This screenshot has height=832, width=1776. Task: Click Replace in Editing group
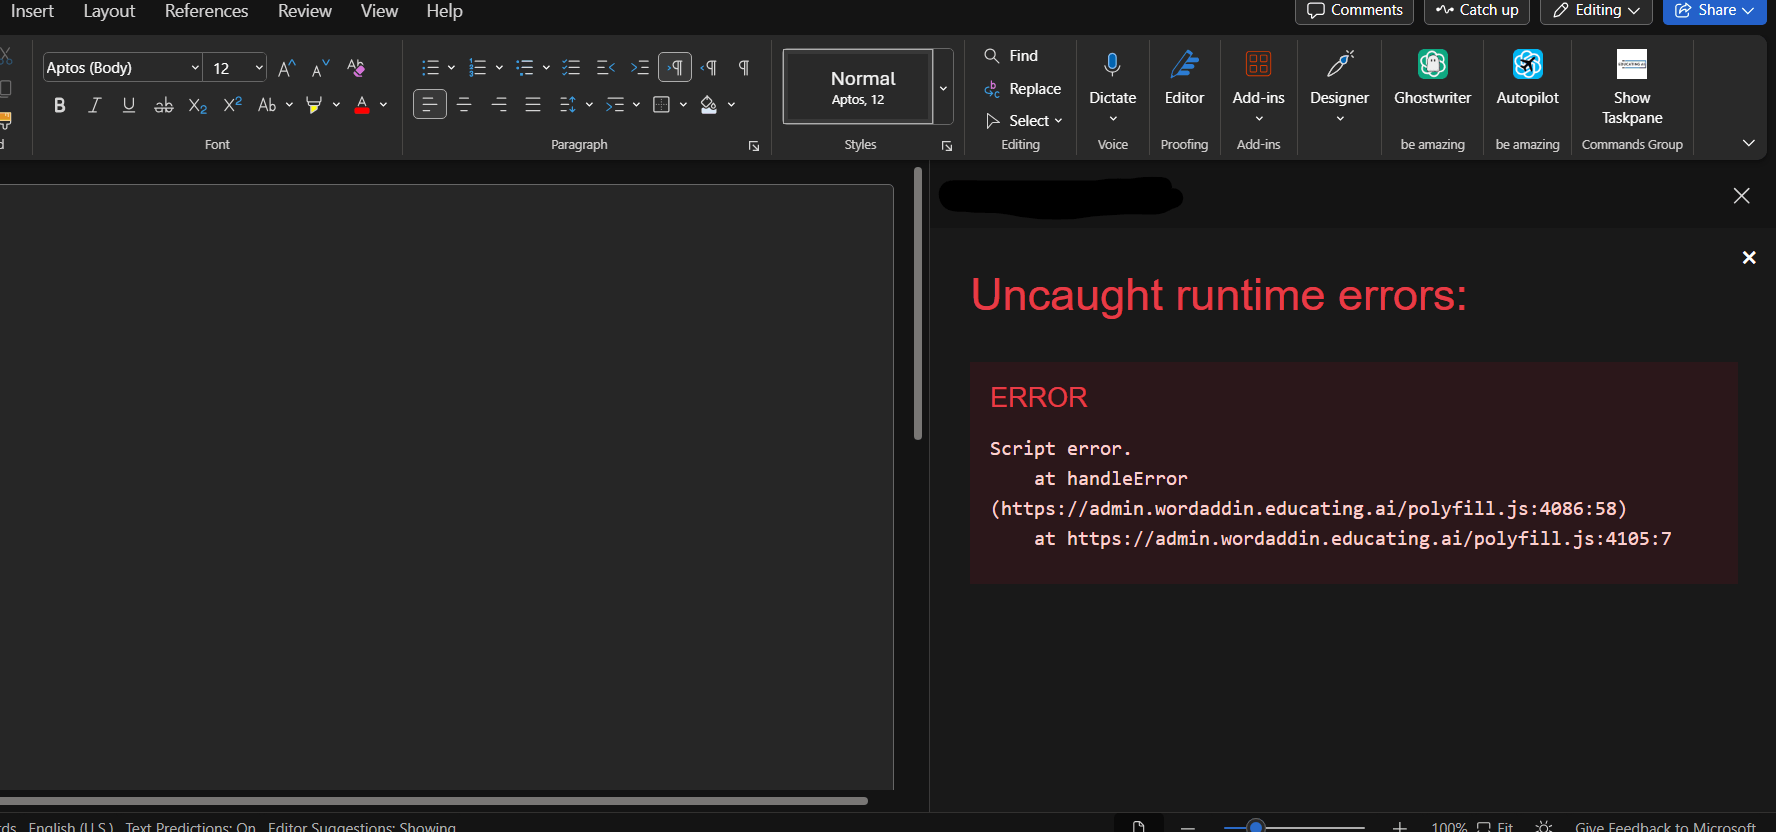(x=1022, y=89)
